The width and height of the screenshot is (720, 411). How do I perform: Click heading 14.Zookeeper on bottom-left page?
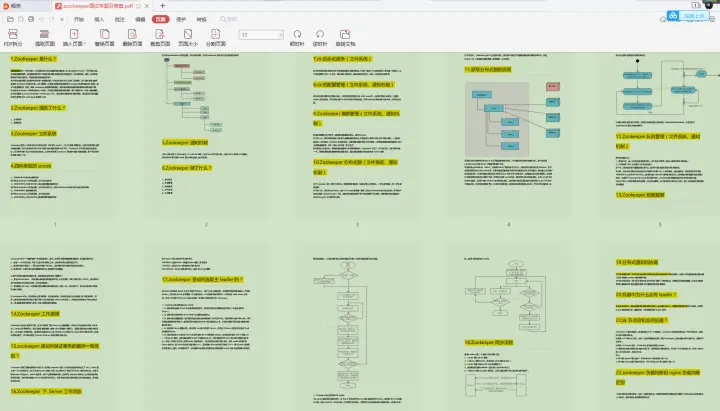35,314
